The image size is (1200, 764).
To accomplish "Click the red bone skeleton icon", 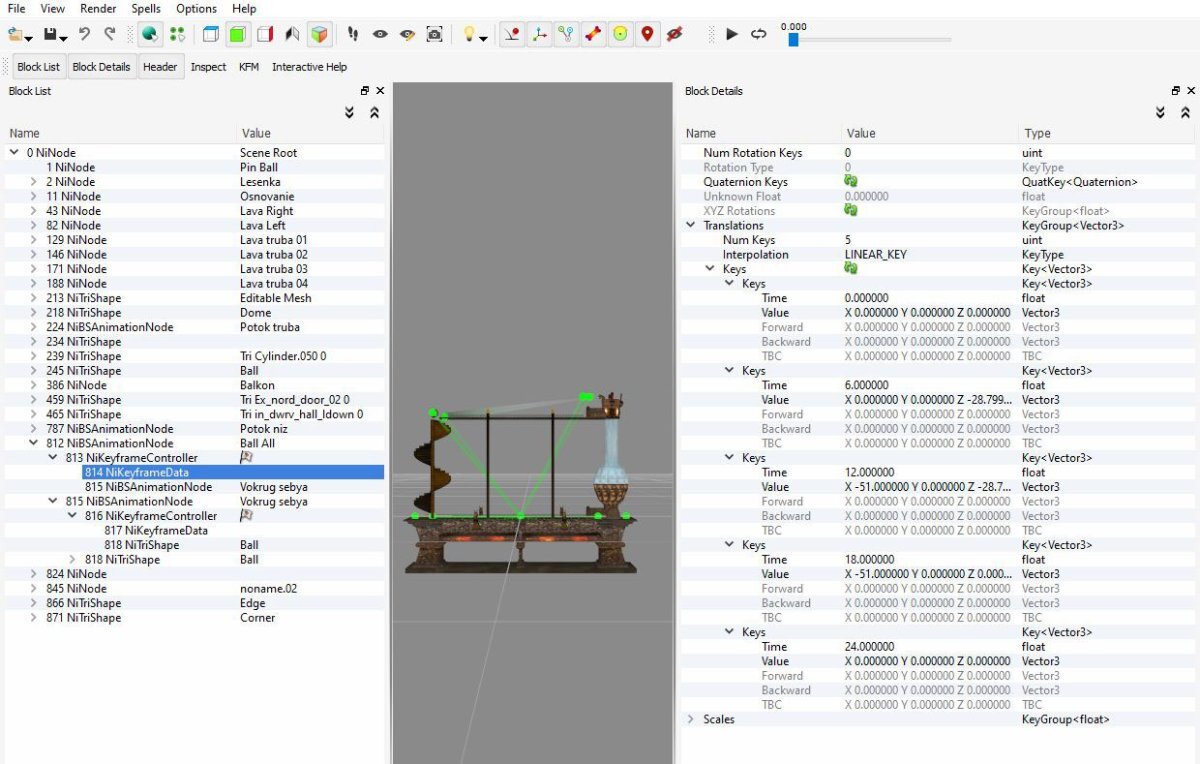I will (593, 35).
